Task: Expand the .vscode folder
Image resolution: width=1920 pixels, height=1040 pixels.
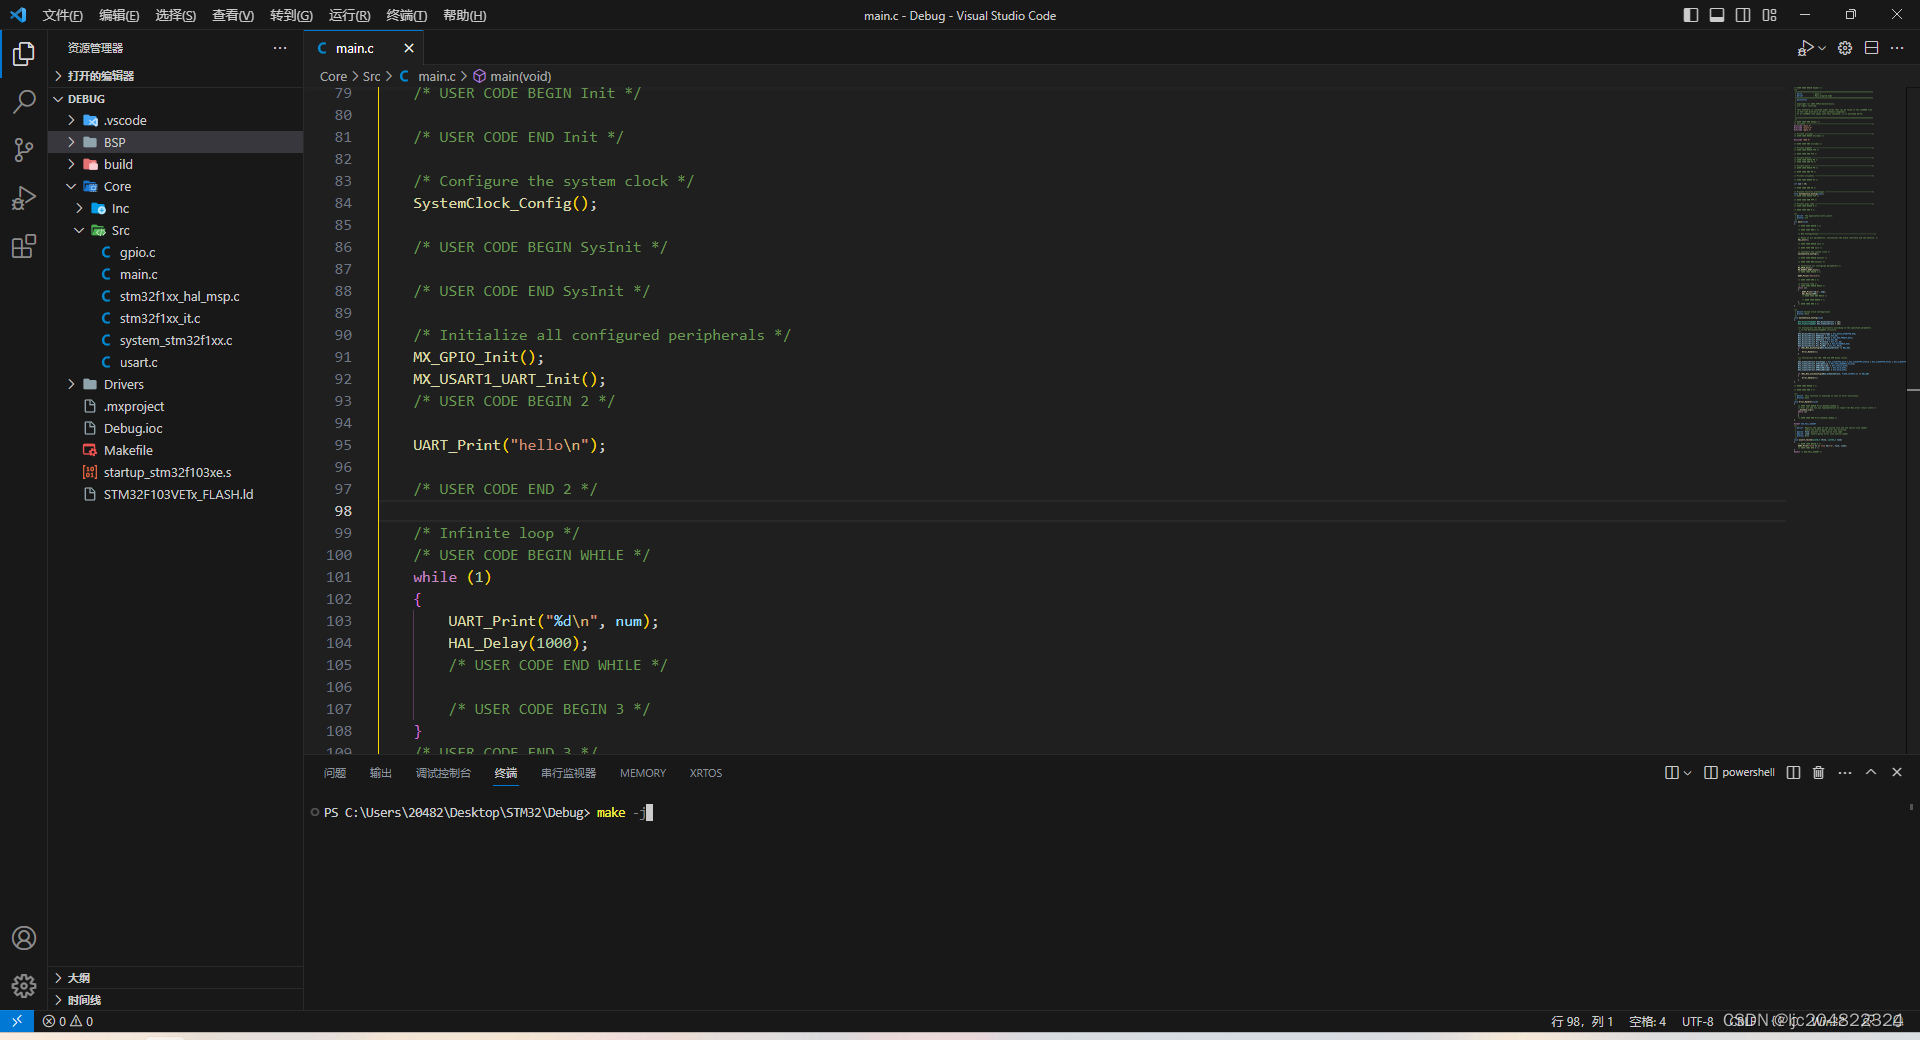Action: click(x=176, y=120)
